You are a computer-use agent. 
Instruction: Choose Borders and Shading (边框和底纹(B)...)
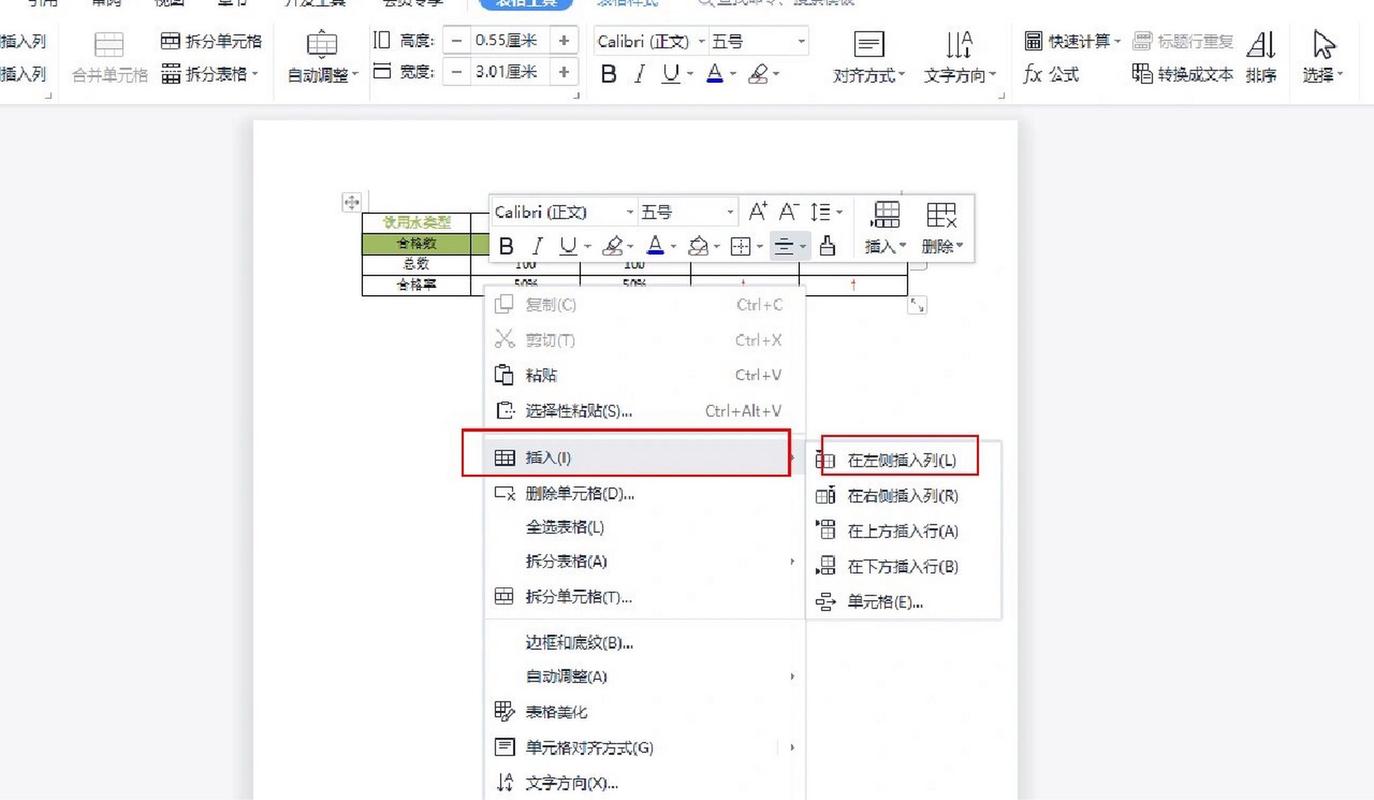(644, 642)
